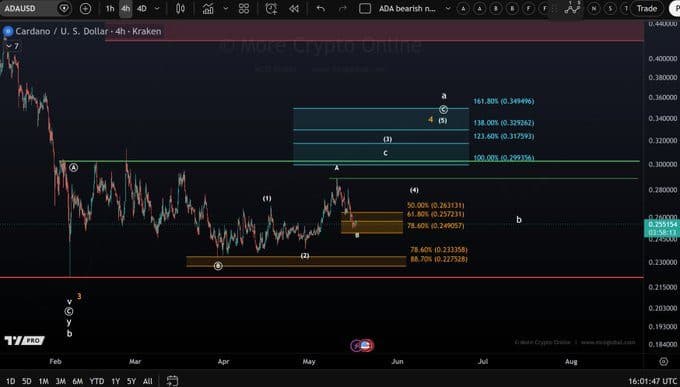Image resolution: width=680 pixels, height=387 pixels.
Task: Click the S circle toolbar button
Action: pos(610,9)
